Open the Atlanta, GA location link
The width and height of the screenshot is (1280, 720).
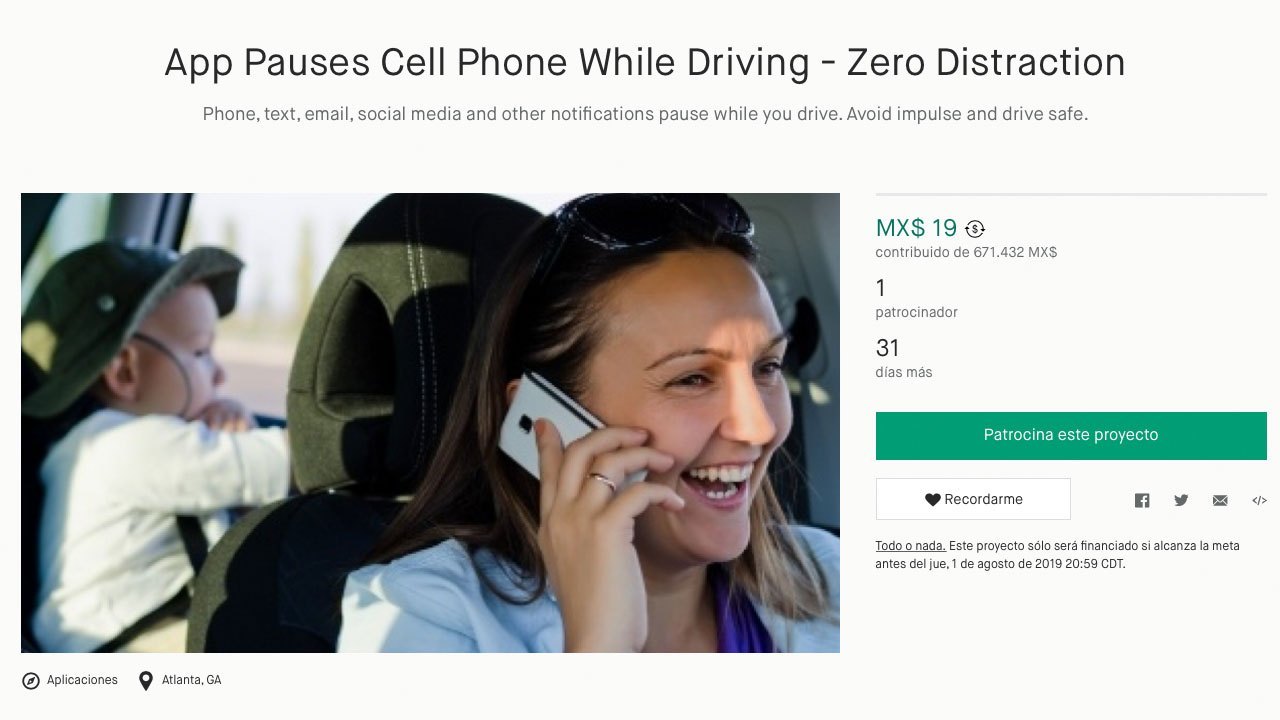192,680
